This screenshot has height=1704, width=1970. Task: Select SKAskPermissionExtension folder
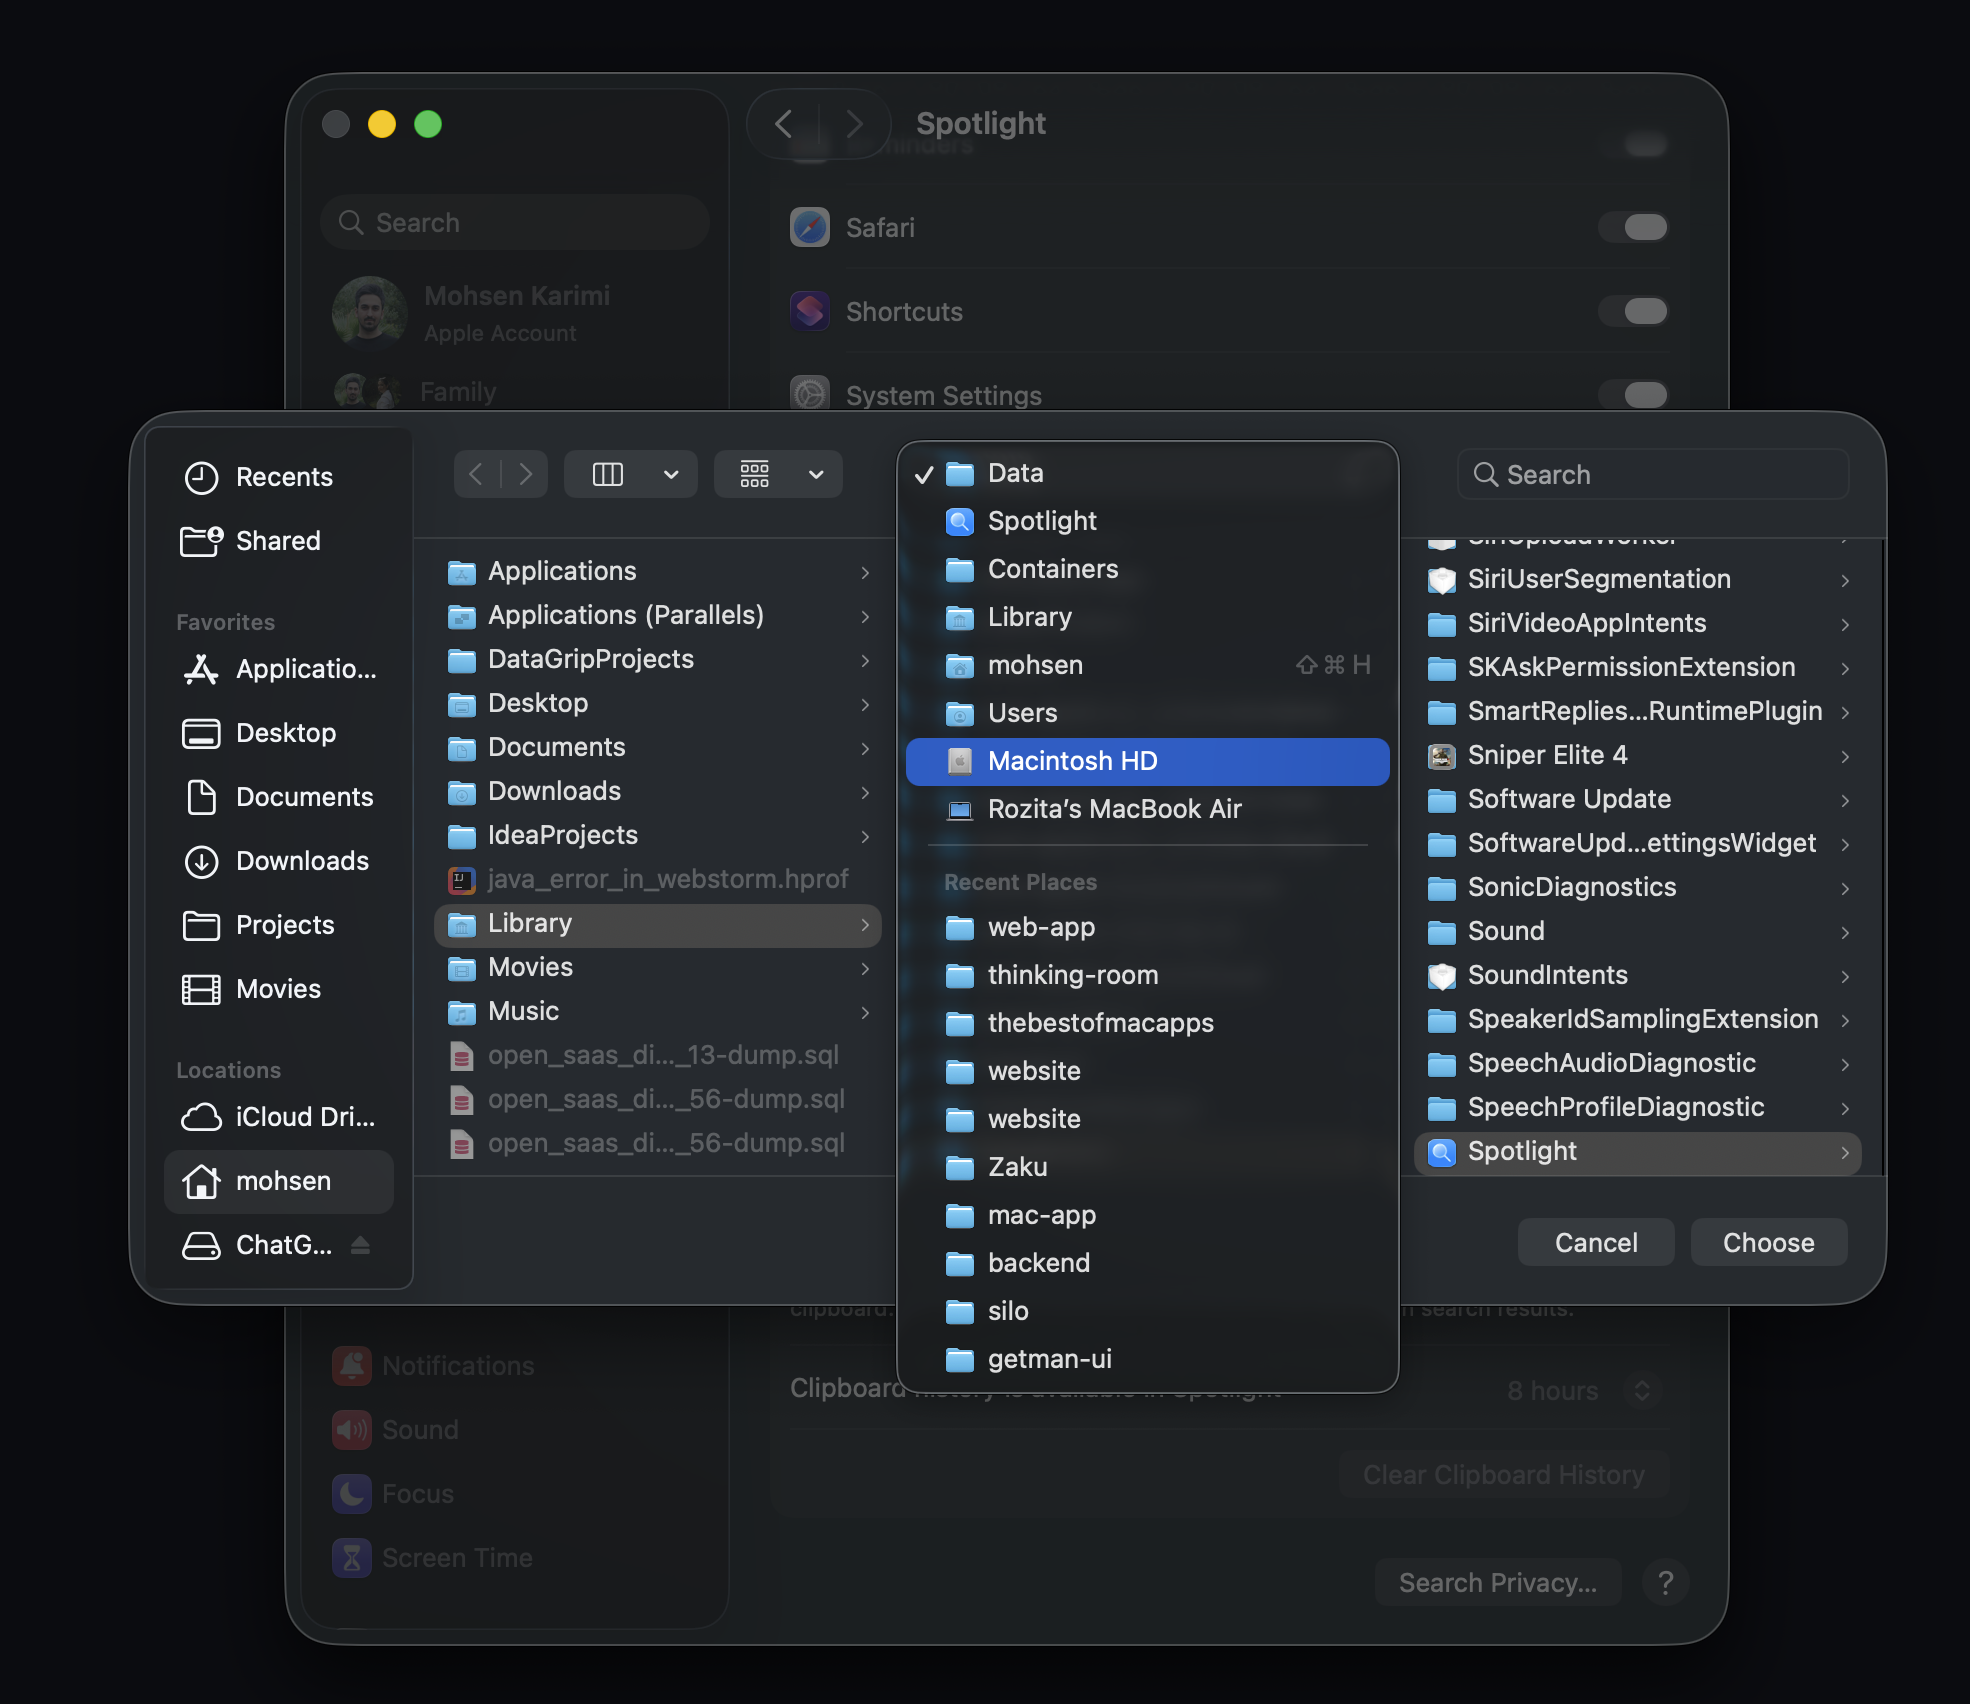1638,667
